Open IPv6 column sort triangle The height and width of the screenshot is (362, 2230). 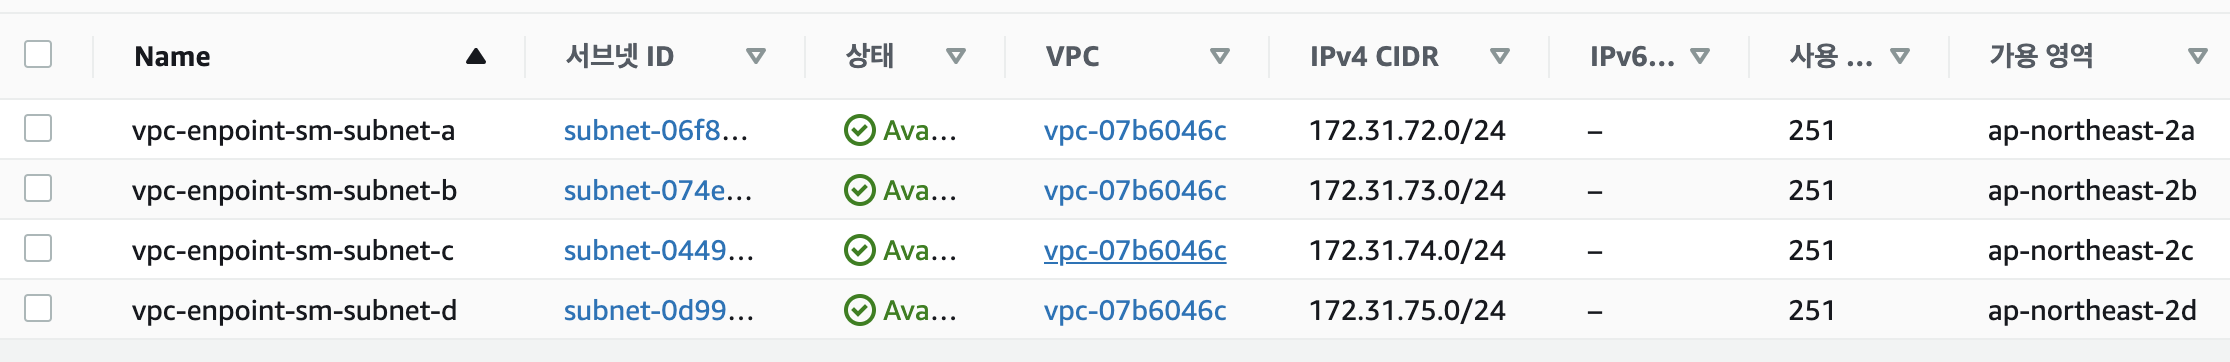click(x=1700, y=57)
